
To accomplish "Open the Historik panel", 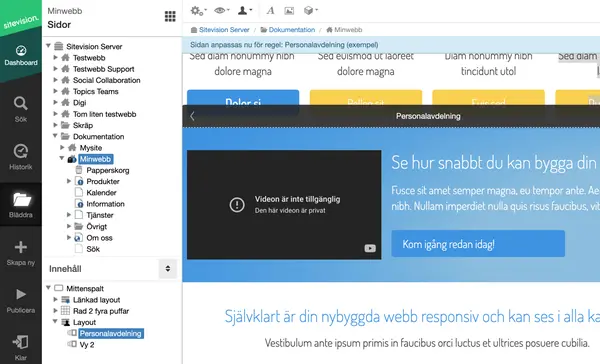I will [21, 157].
